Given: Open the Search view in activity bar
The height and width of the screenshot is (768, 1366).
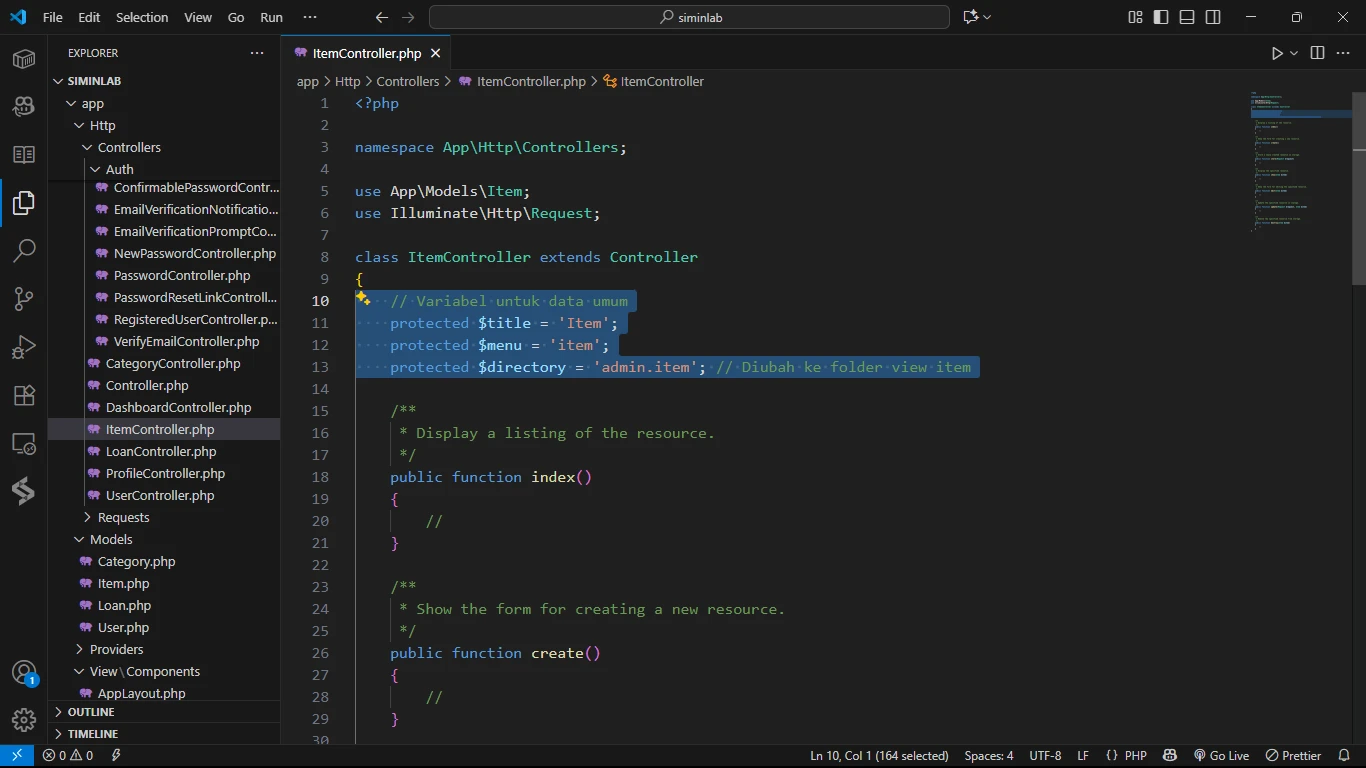Looking at the screenshot, I should click(x=24, y=250).
